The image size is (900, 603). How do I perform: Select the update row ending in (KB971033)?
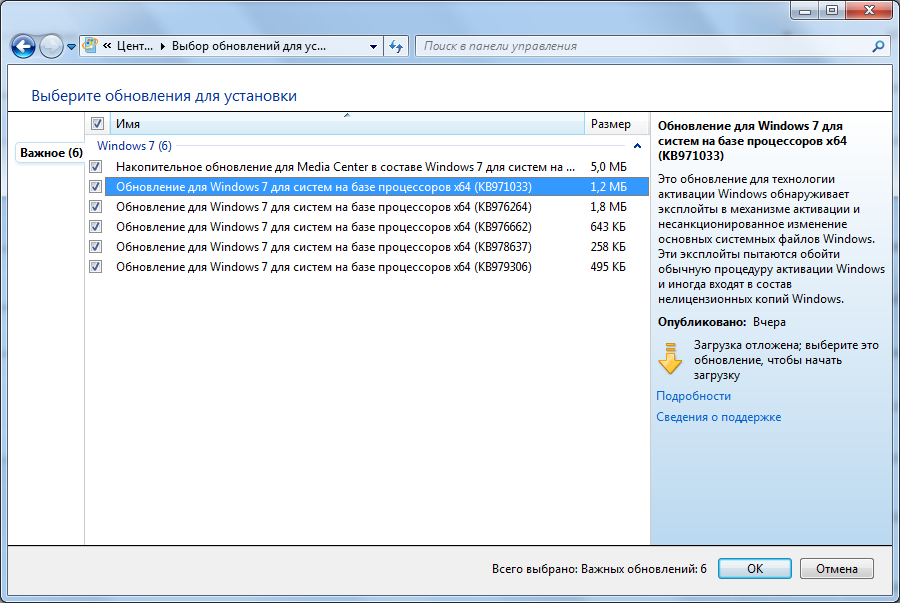click(377, 187)
